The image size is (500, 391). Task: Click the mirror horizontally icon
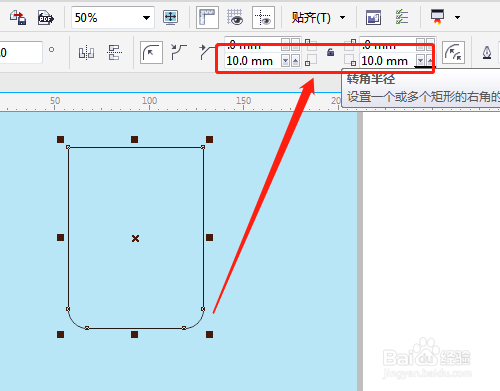tap(86, 53)
